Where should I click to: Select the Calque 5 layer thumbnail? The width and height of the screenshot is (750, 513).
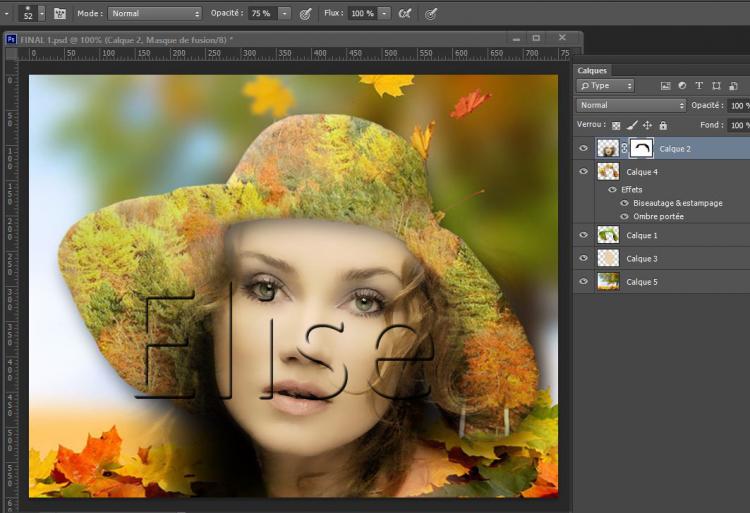pyautogui.click(x=608, y=282)
